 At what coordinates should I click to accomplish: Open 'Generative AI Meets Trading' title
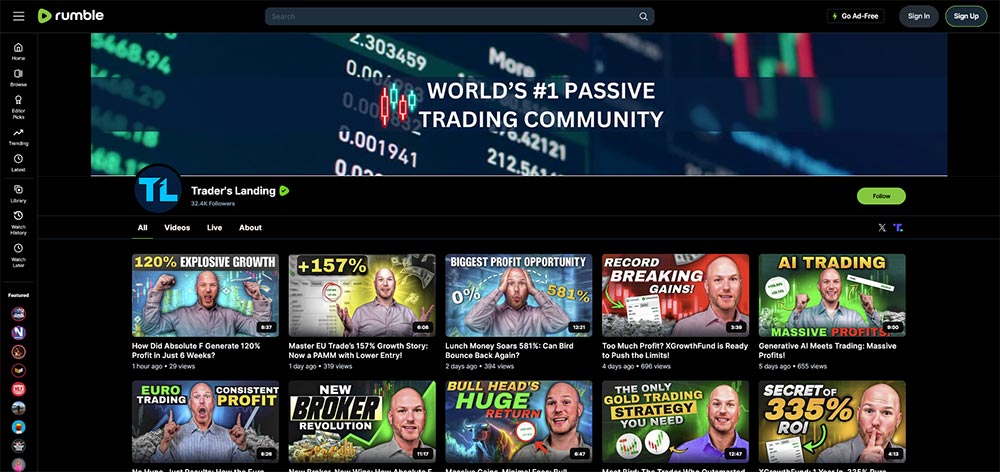pos(827,350)
